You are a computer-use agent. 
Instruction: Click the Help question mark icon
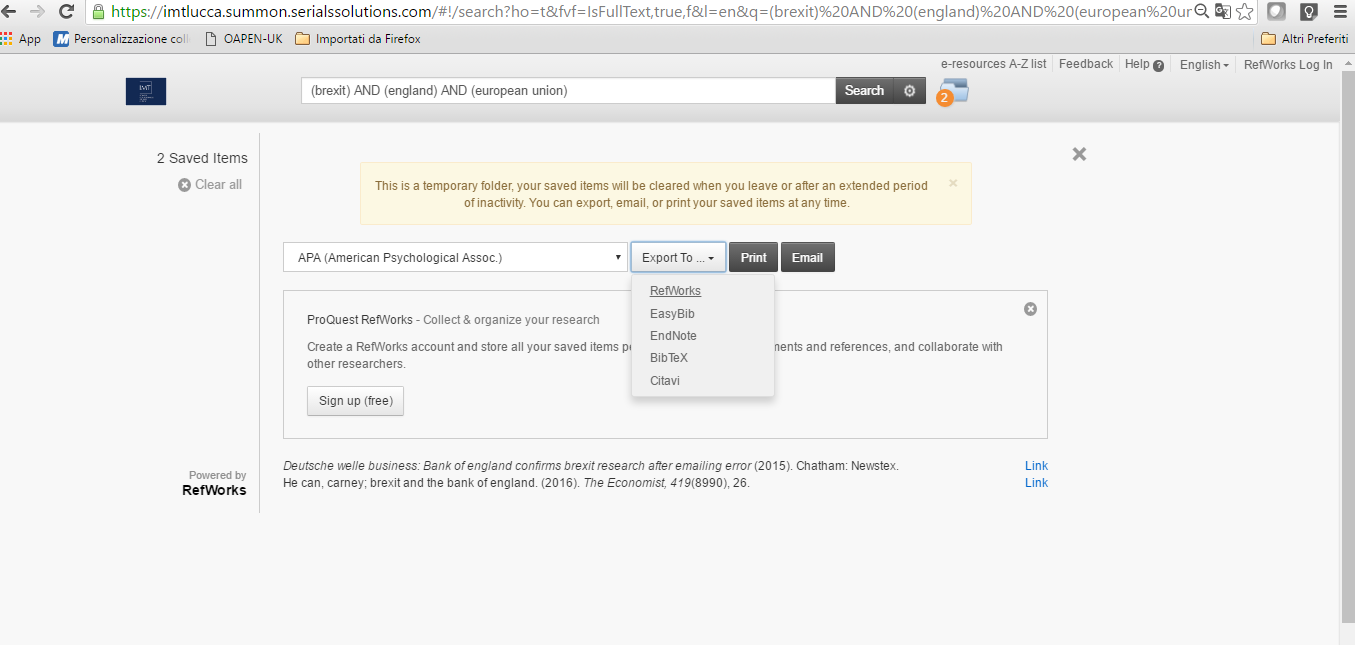(x=1158, y=65)
